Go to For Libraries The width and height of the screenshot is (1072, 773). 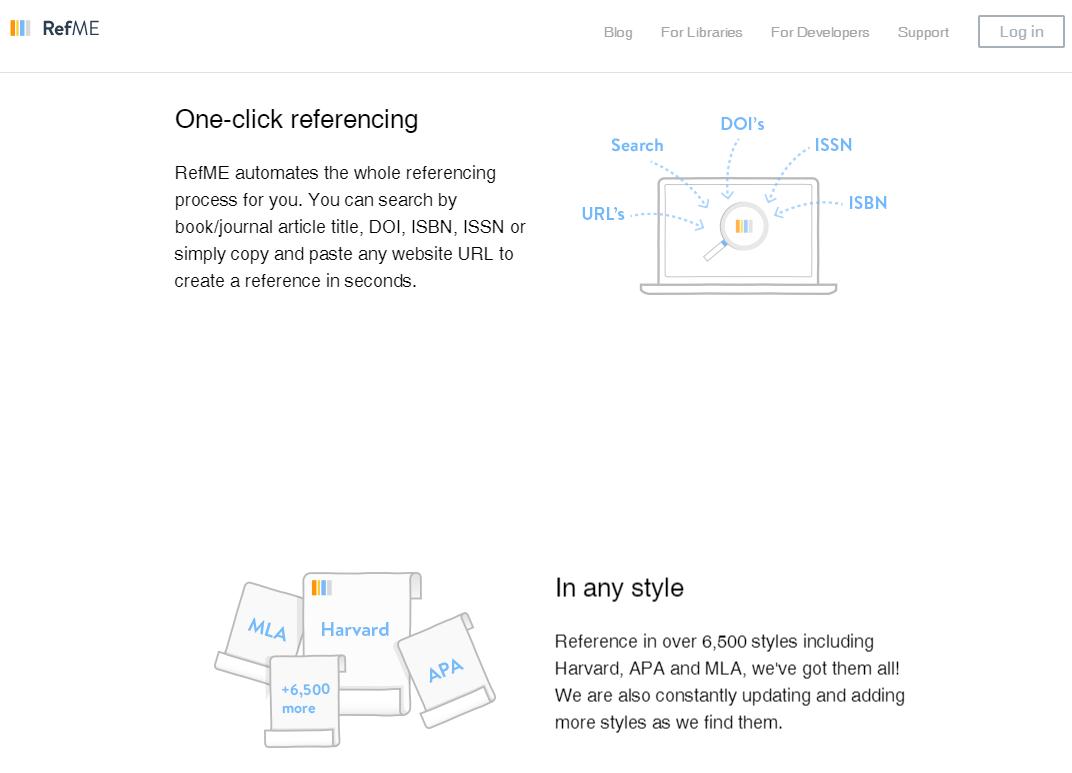tap(701, 32)
